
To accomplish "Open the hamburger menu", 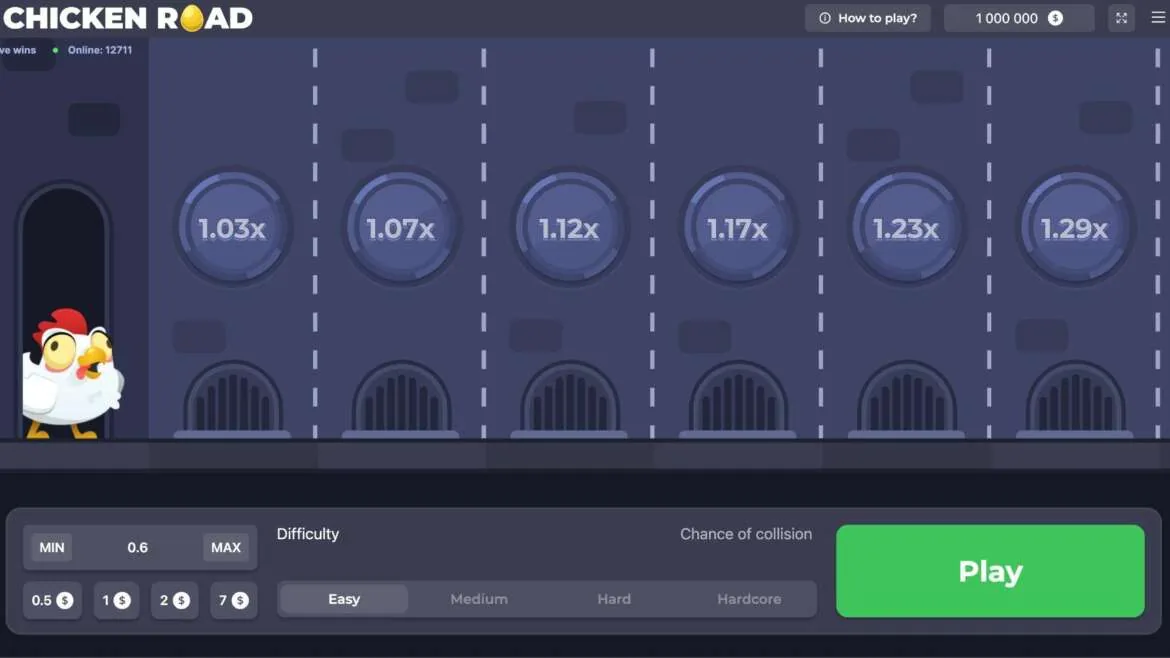I will (1158, 18).
